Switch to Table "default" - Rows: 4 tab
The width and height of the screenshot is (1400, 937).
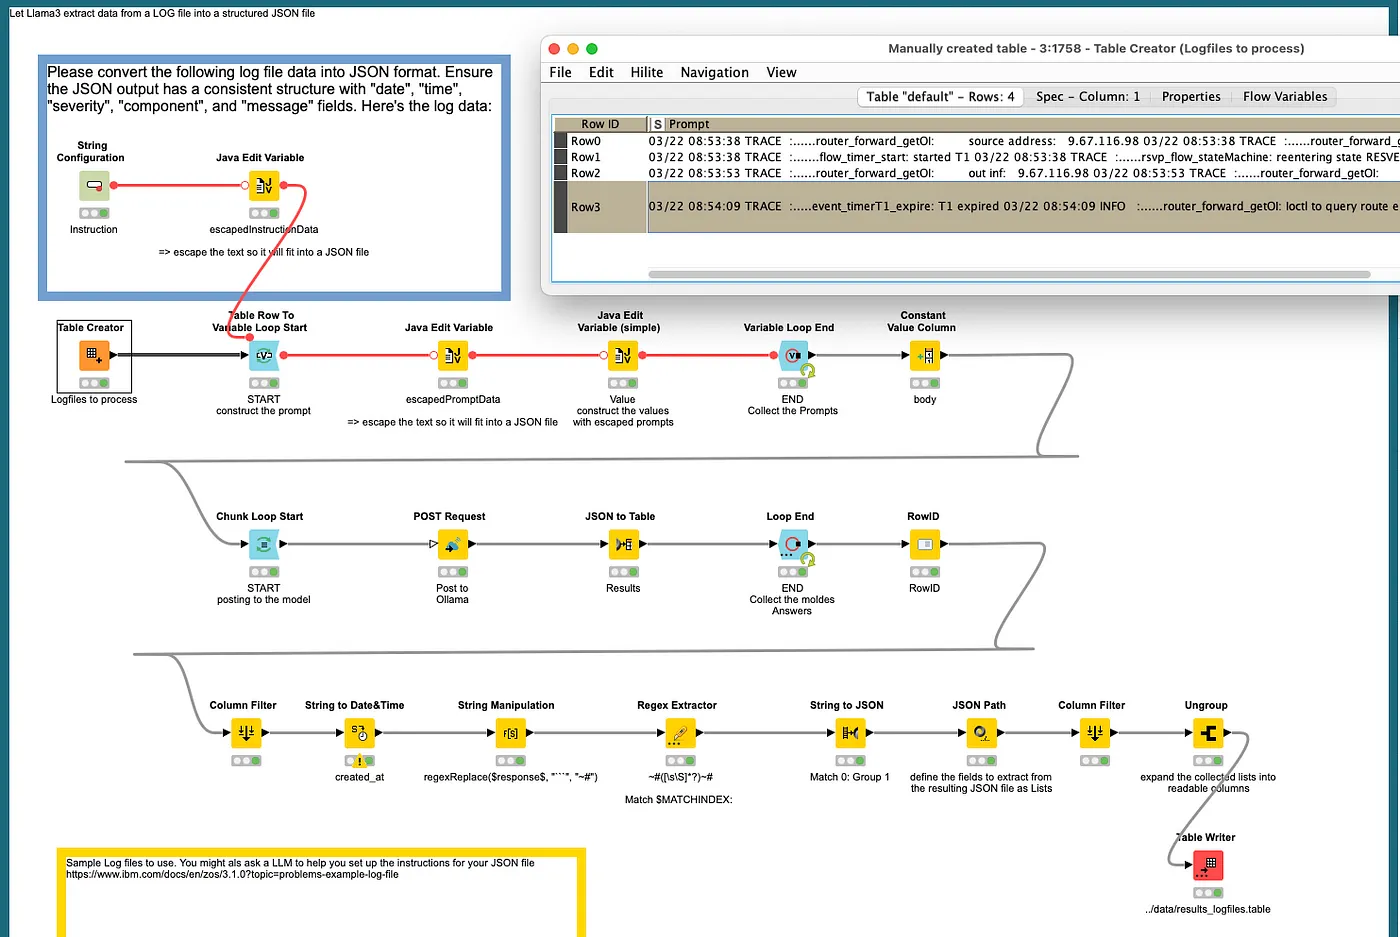940,96
